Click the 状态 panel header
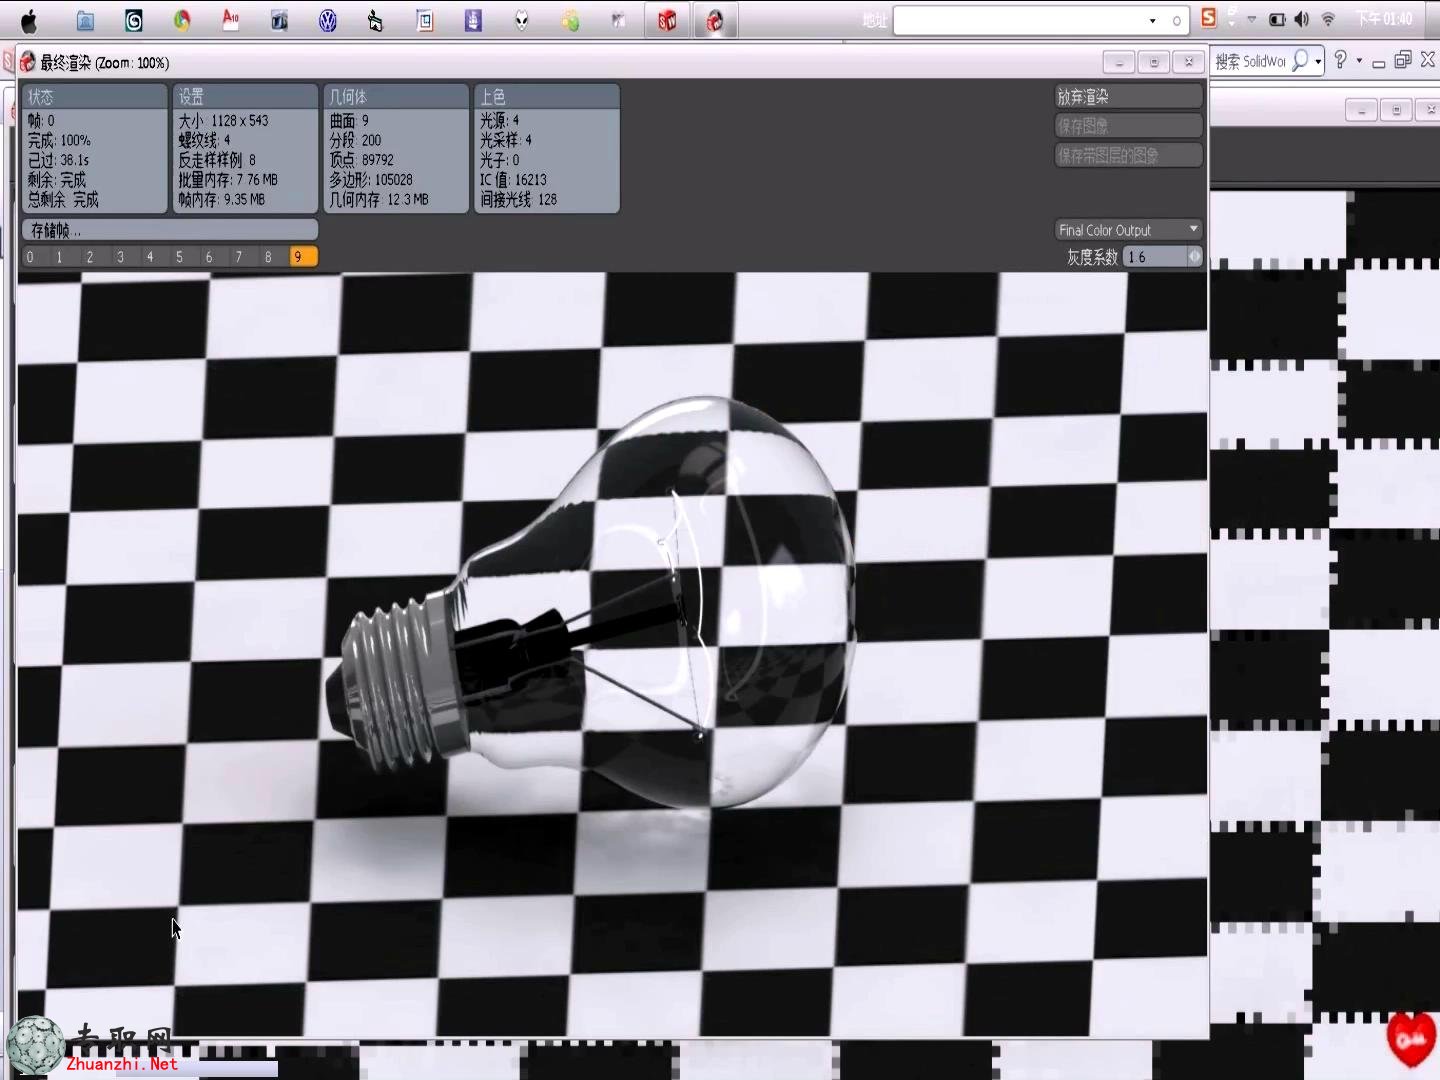Viewport: 1440px width, 1080px height. 95,97
